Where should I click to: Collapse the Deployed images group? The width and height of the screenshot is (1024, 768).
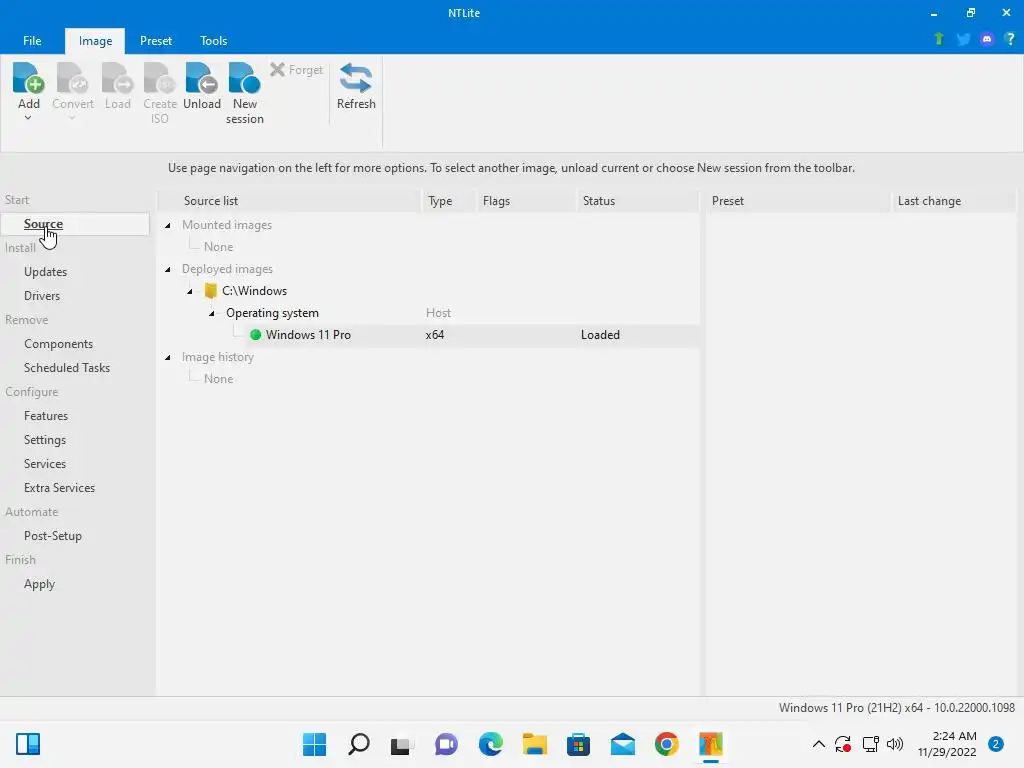pos(168,269)
